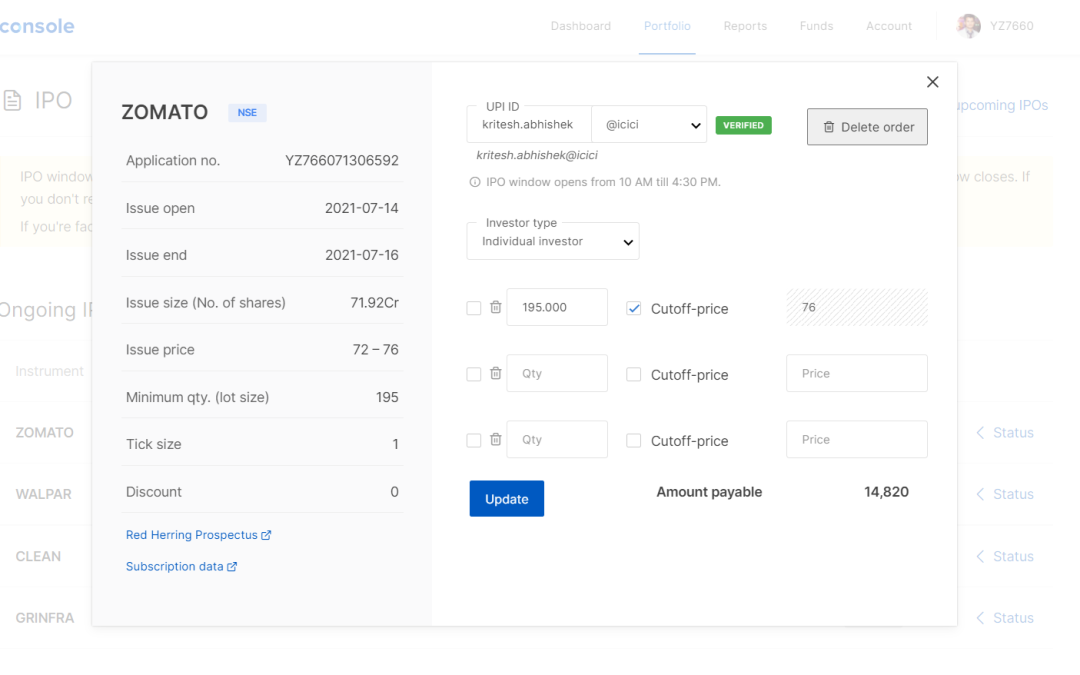
Task: Click trash icon in third bid row
Action: click(x=495, y=439)
